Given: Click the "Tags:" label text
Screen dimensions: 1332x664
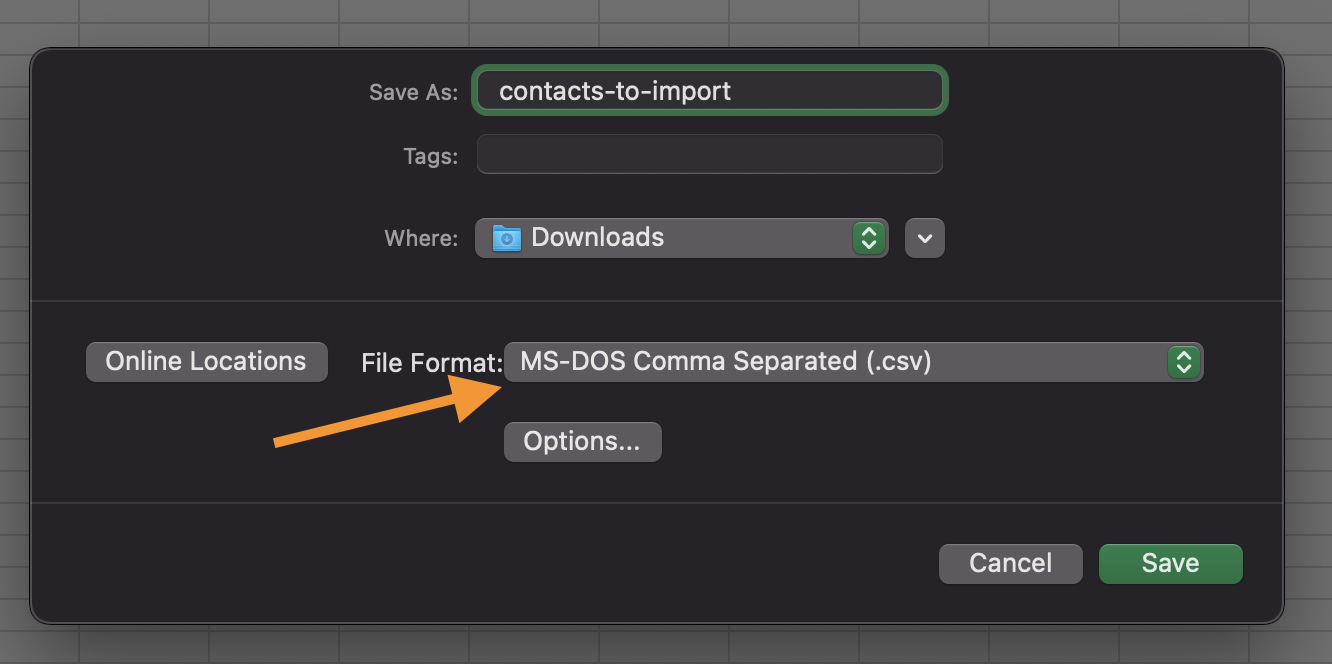Looking at the screenshot, I should point(430,156).
